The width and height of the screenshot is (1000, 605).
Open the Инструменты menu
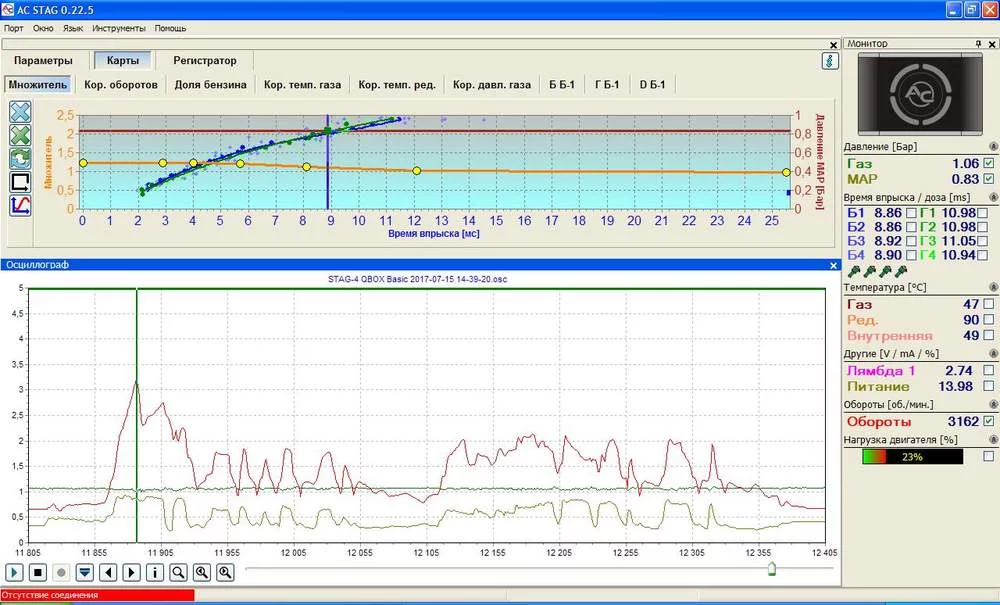click(x=119, y=28)
